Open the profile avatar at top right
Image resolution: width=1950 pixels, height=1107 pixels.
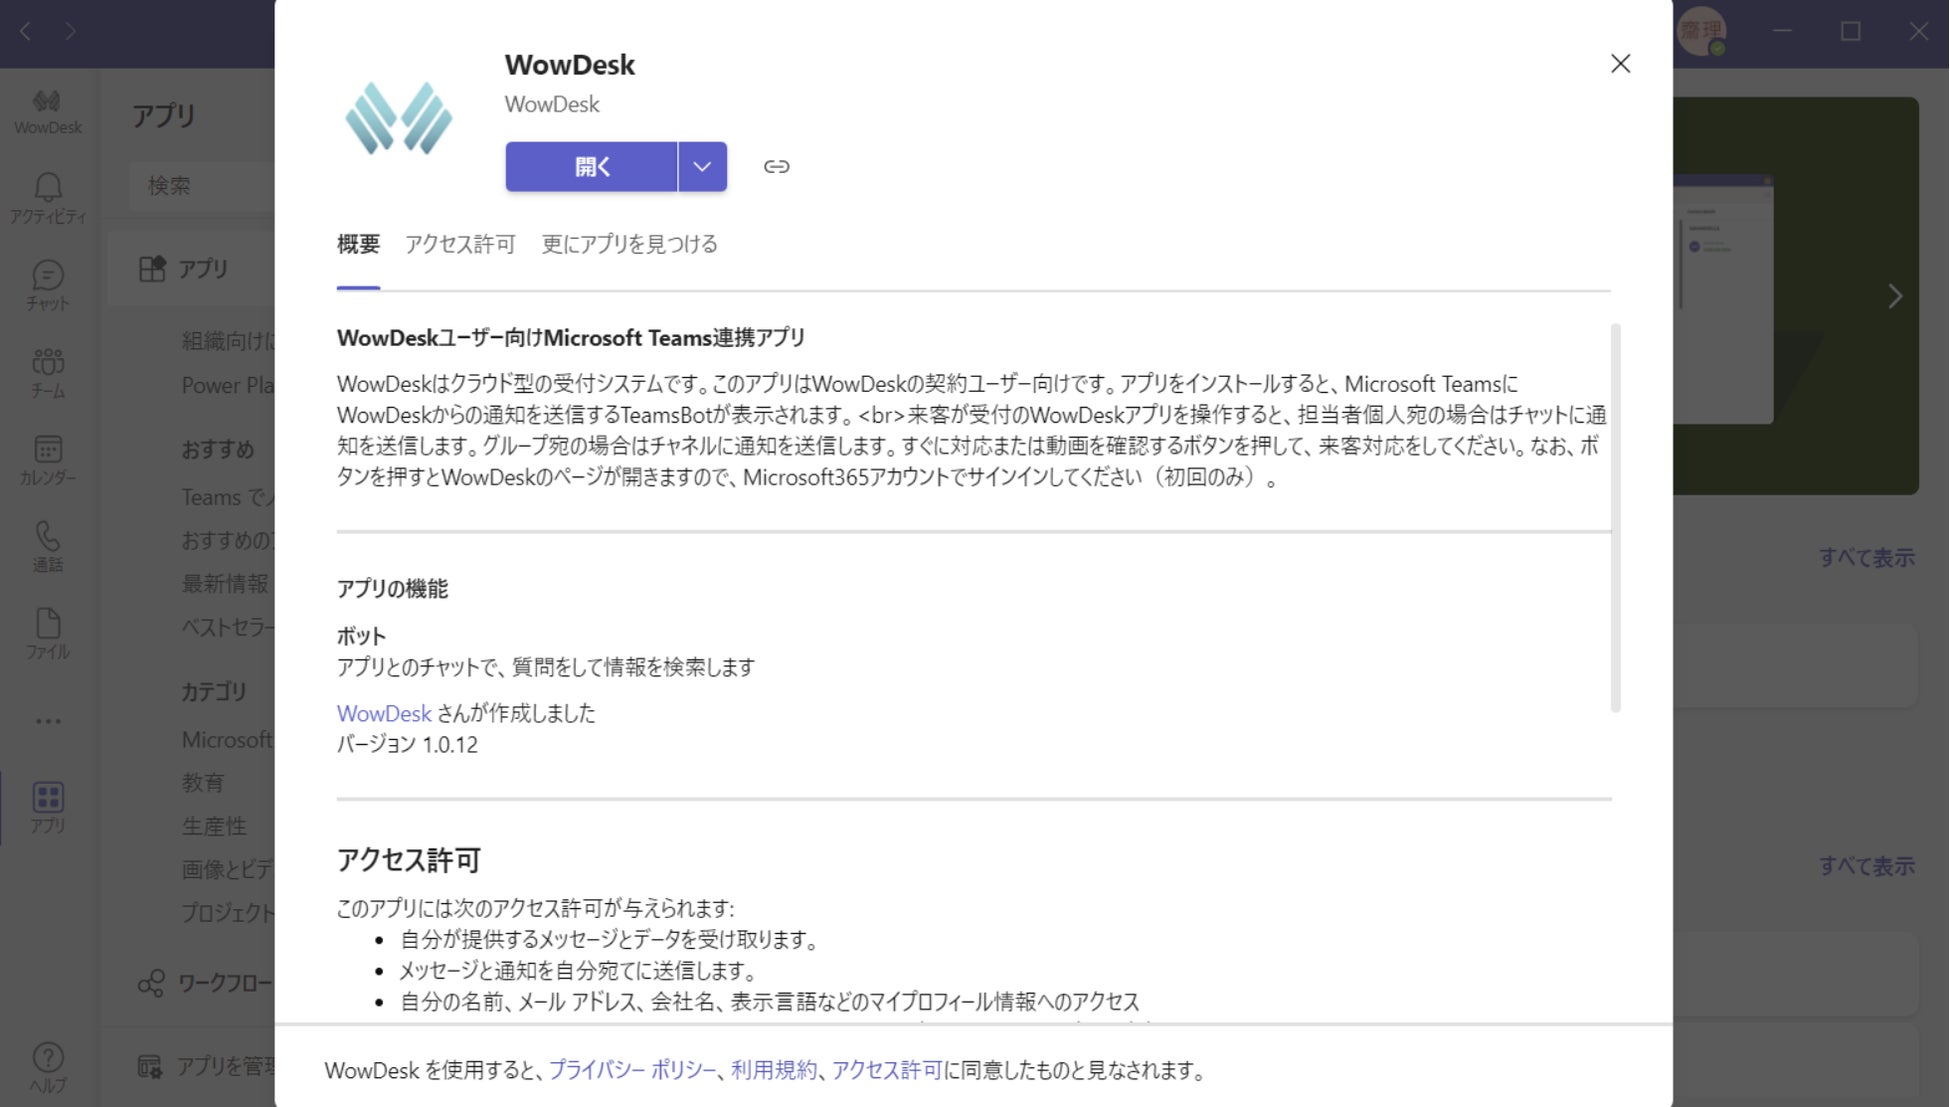tap(1702, 32)
